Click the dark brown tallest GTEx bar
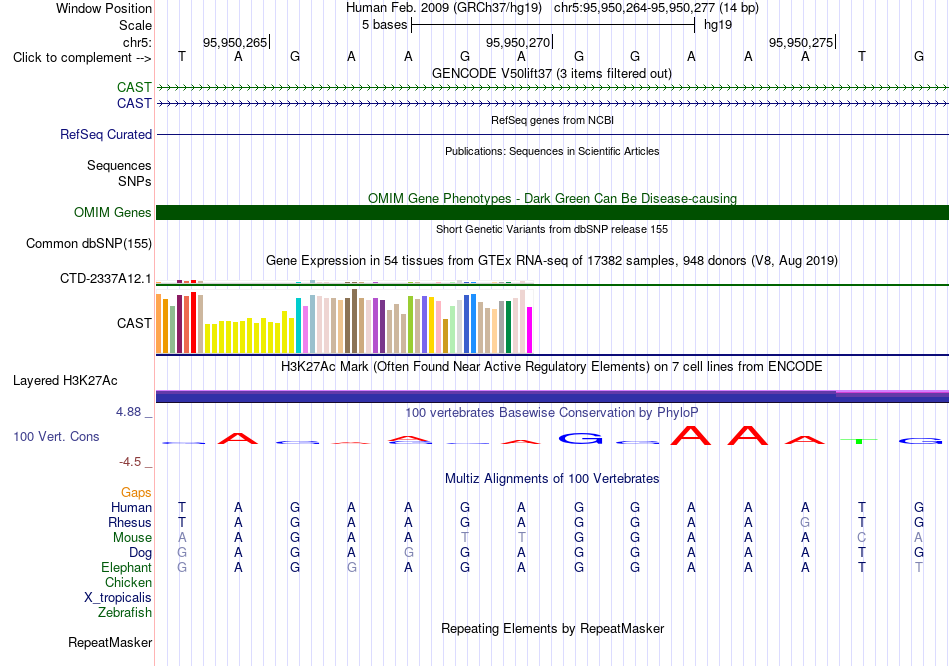This screenshot has height=666, width=950. click(x=354, y=321)
